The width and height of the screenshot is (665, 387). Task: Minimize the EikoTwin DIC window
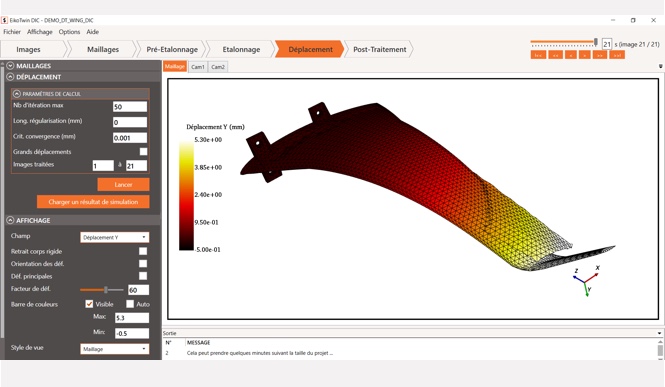click(x=613, y=20)
